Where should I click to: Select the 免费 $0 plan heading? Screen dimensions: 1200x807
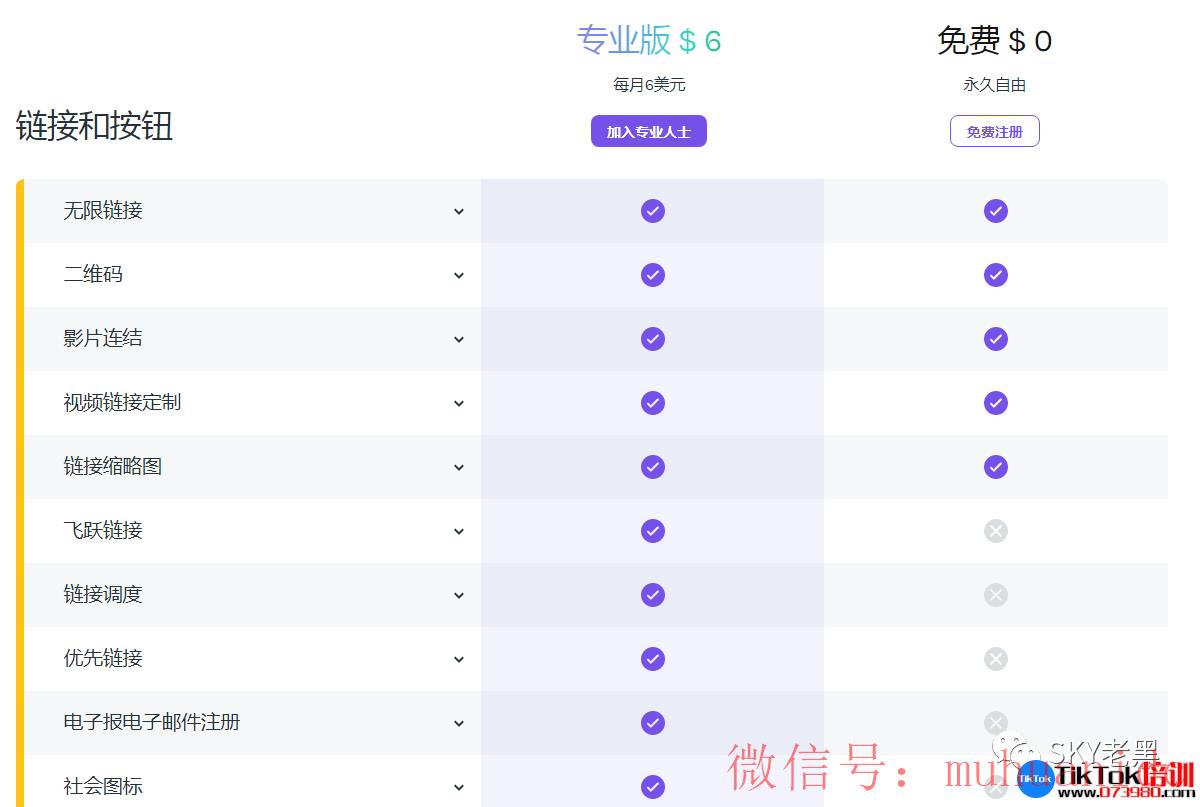click(x=994, y=41)
